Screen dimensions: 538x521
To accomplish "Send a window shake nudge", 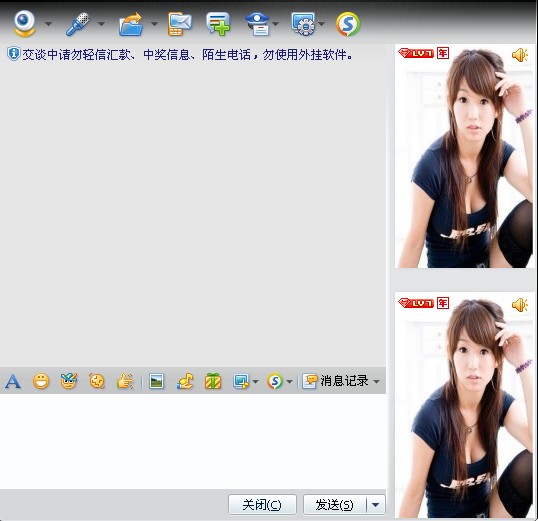I will [97, 381].
